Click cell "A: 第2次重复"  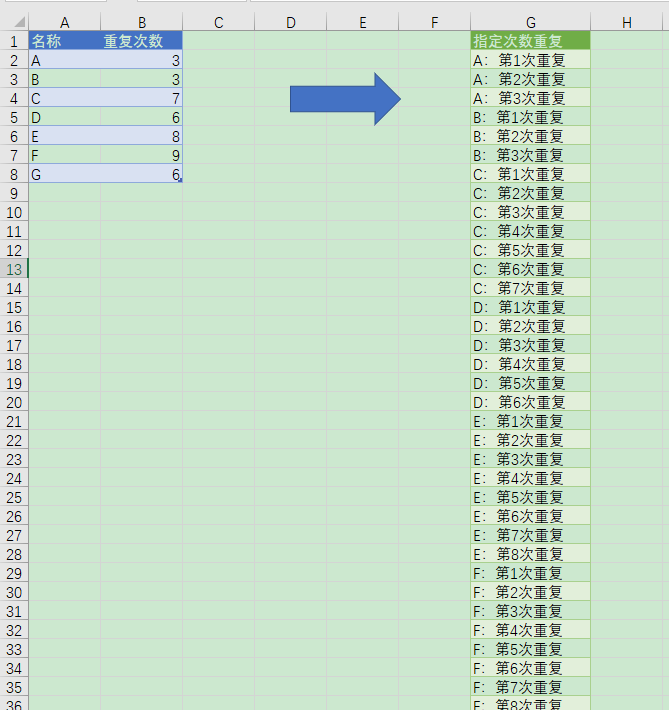click(531, 79)
